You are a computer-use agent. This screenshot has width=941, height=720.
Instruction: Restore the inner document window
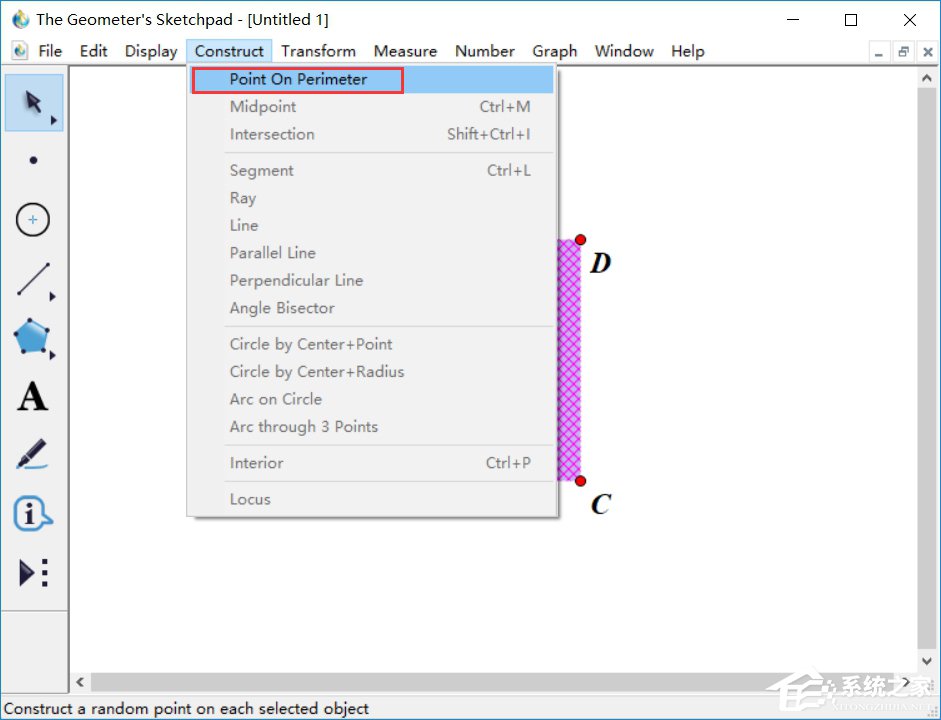coord(903,52)
